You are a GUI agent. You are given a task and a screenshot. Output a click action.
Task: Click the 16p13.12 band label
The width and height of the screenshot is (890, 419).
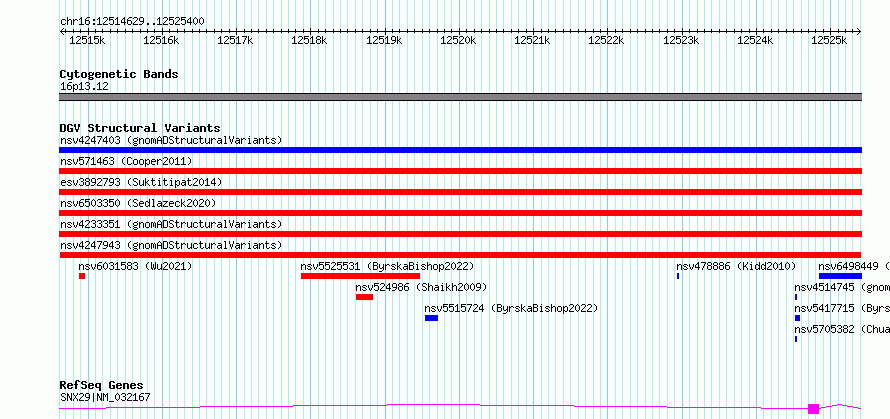click(84, 87)
